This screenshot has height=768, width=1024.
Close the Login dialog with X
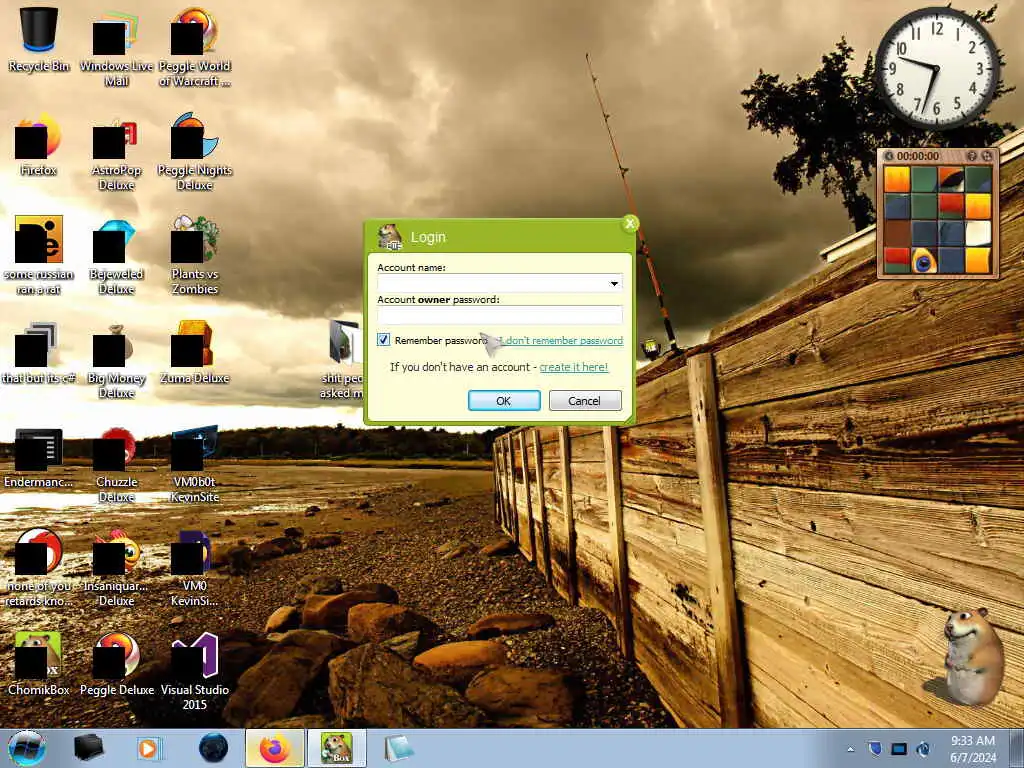pyautogui.click(x=630, y=224)
